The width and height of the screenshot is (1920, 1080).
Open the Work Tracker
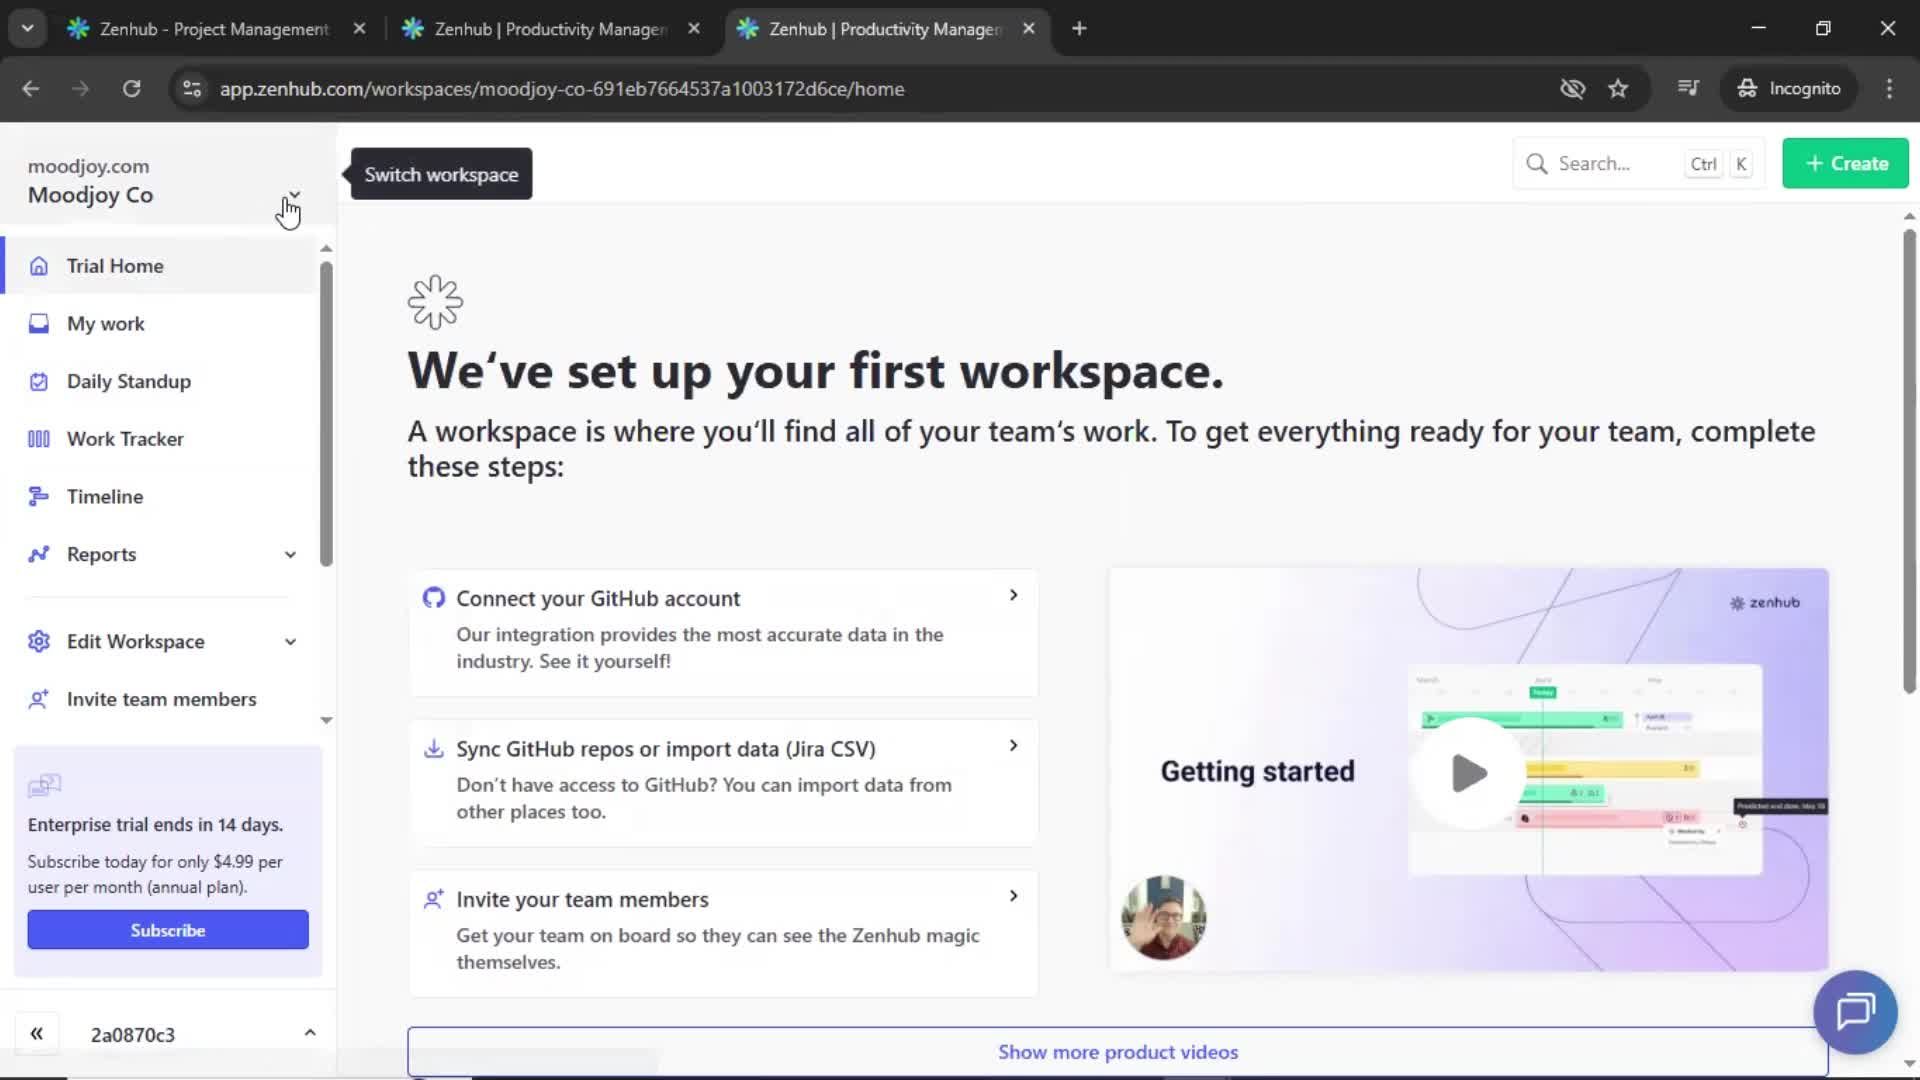[x=125, y=438]
